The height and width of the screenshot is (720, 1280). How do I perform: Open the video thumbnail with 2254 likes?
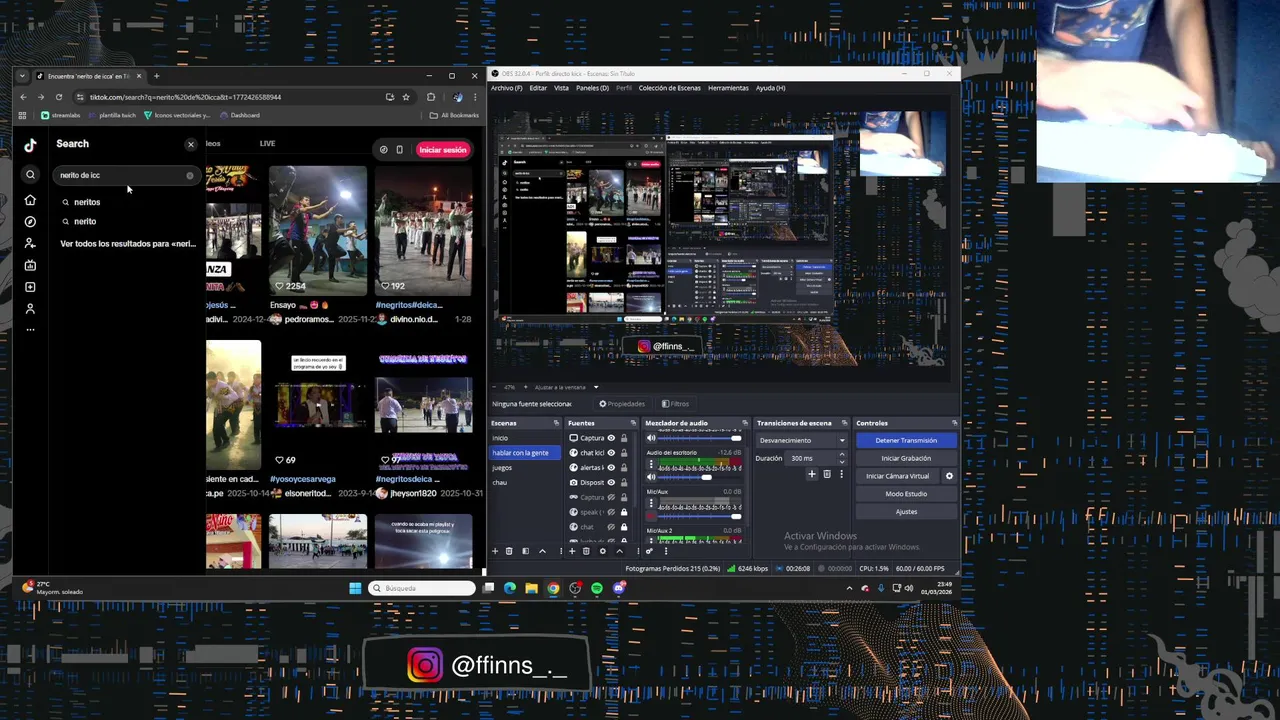pyautogui.click(x=318, y=230)
